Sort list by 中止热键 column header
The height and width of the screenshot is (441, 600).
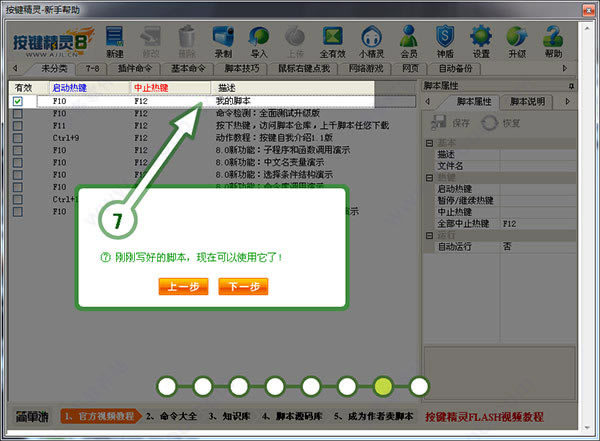coord(171,88)
